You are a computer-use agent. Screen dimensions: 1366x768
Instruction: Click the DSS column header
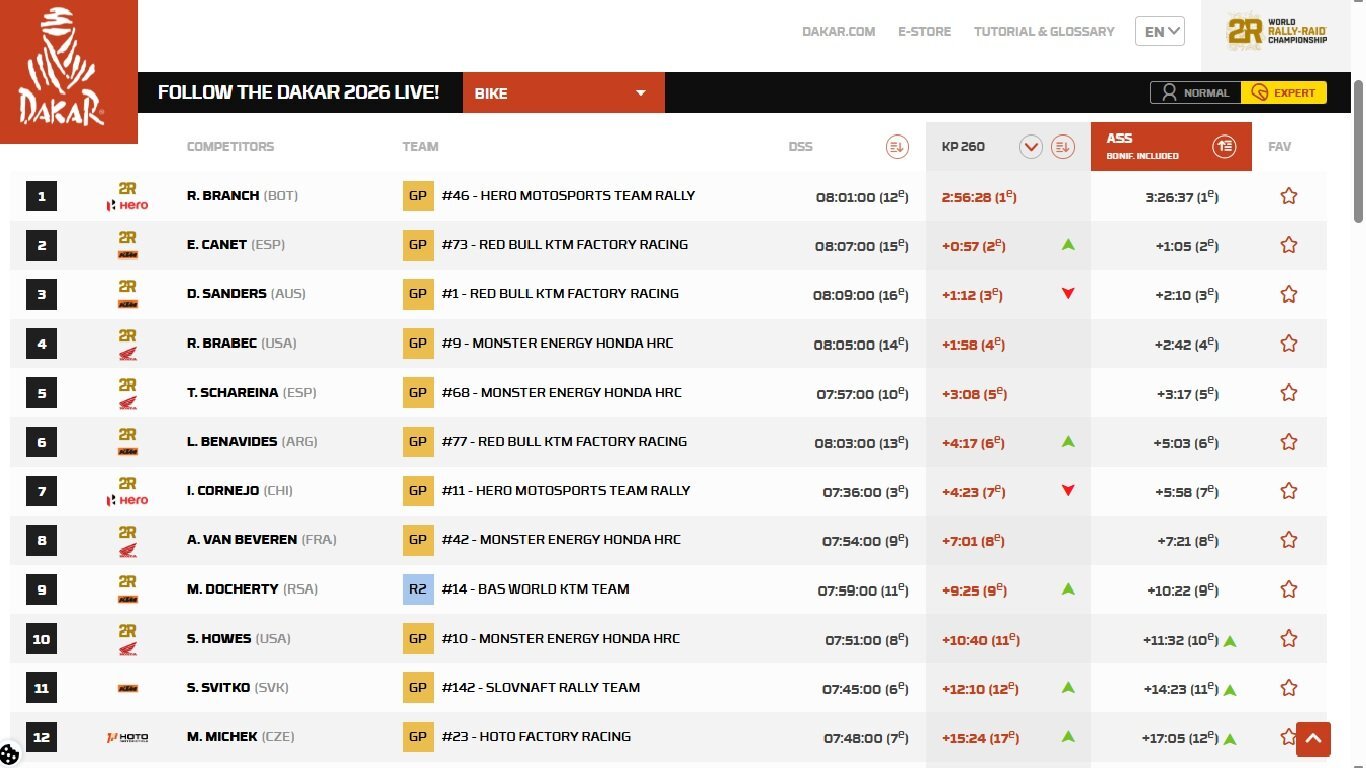[800, 147]
